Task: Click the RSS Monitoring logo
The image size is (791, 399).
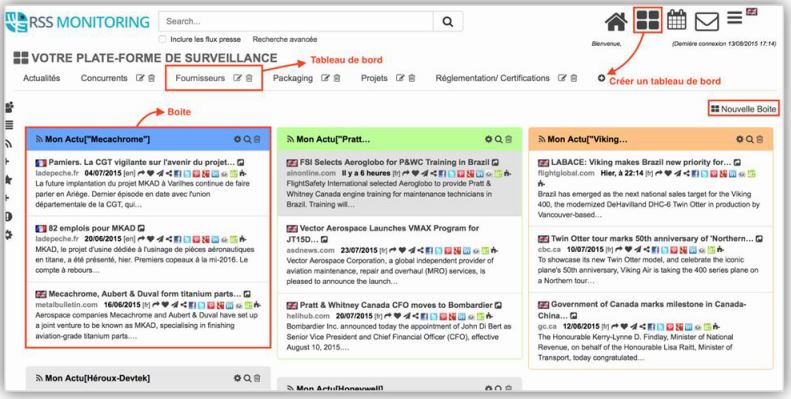Action: coord(77,22)
